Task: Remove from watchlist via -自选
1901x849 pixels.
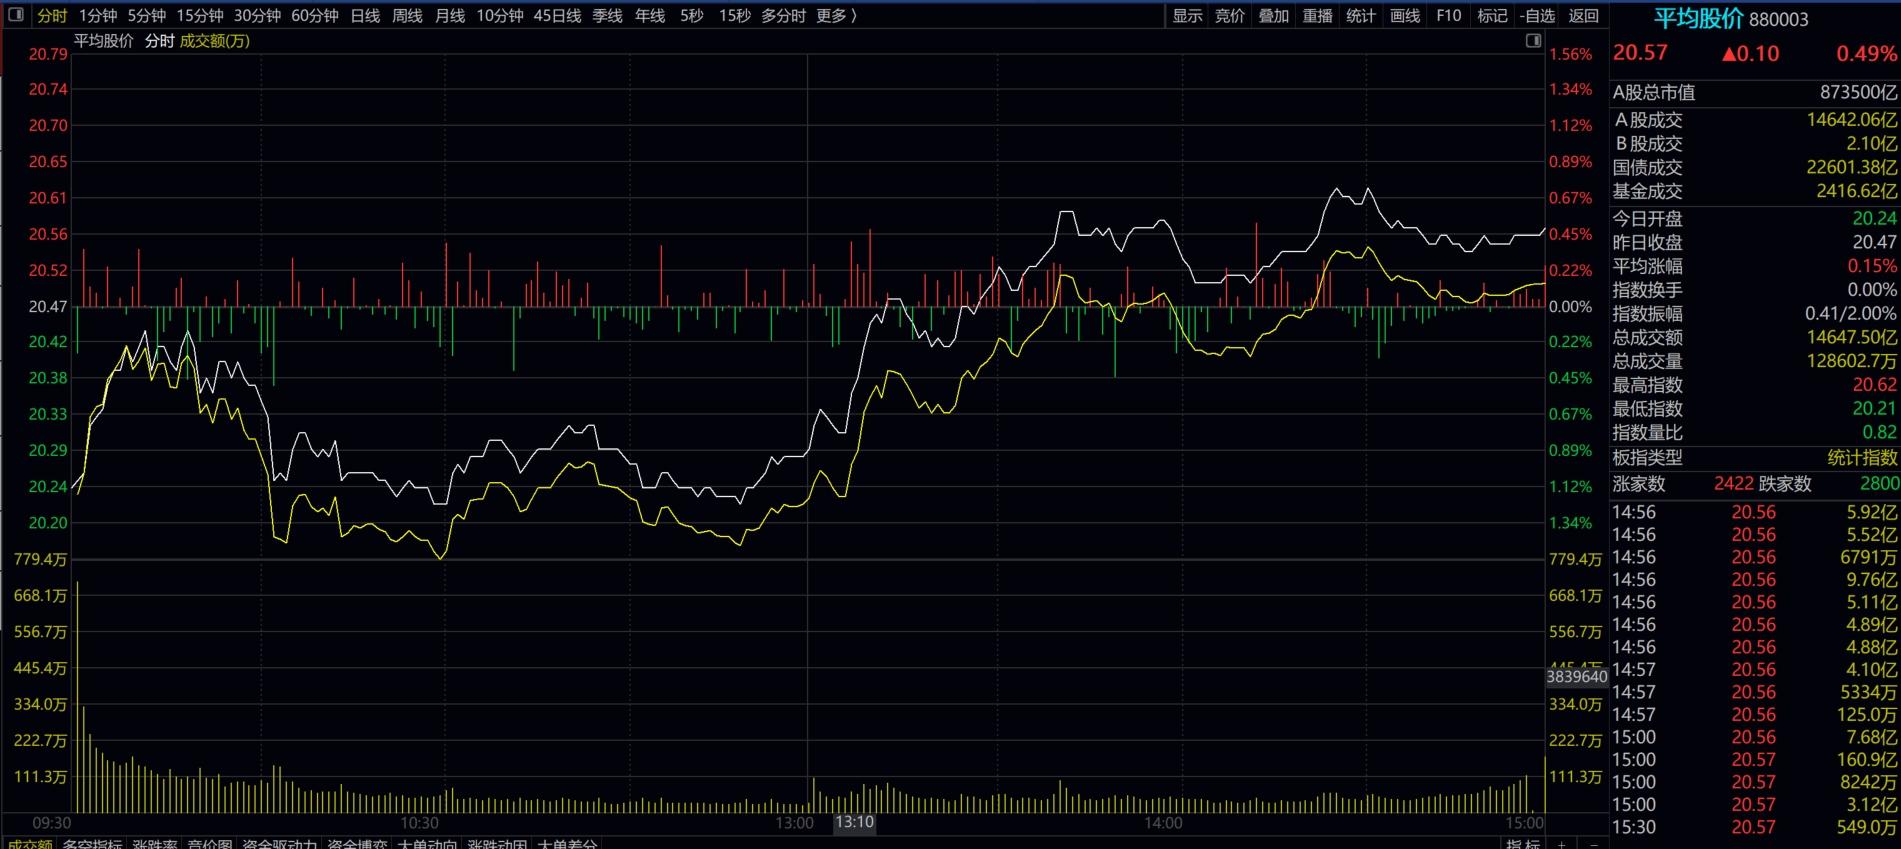Action: pos(1537,15)
